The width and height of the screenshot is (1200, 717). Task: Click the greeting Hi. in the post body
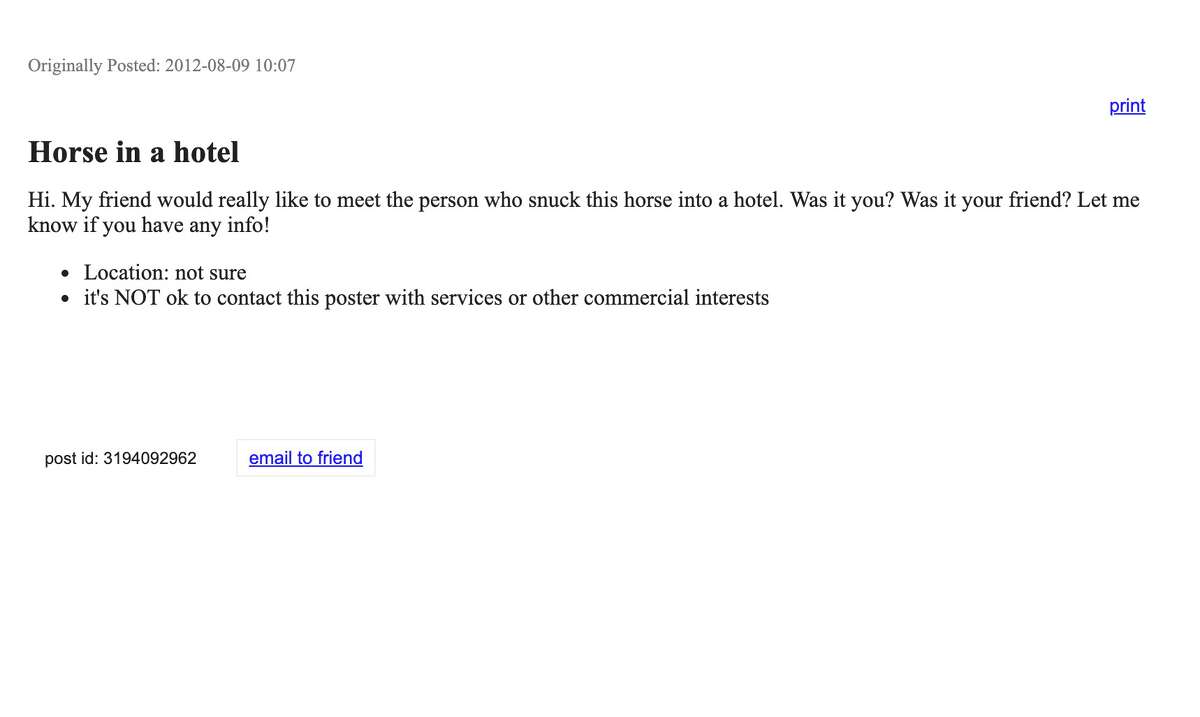41,199
